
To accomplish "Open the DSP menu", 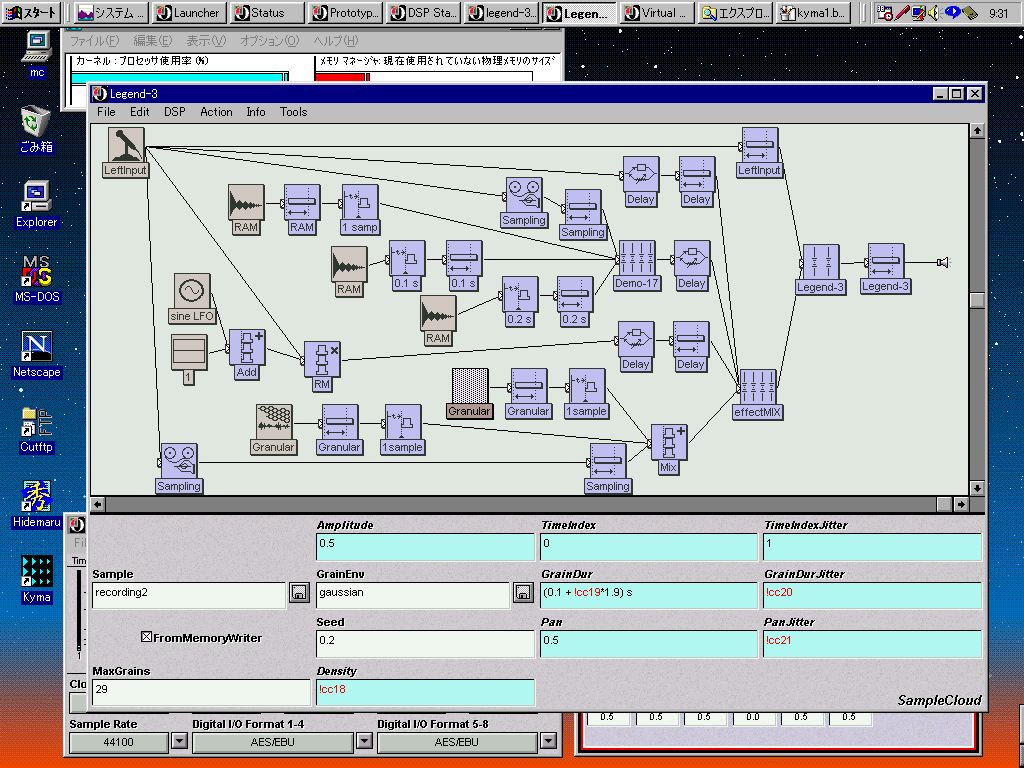I will click(174, 112).
